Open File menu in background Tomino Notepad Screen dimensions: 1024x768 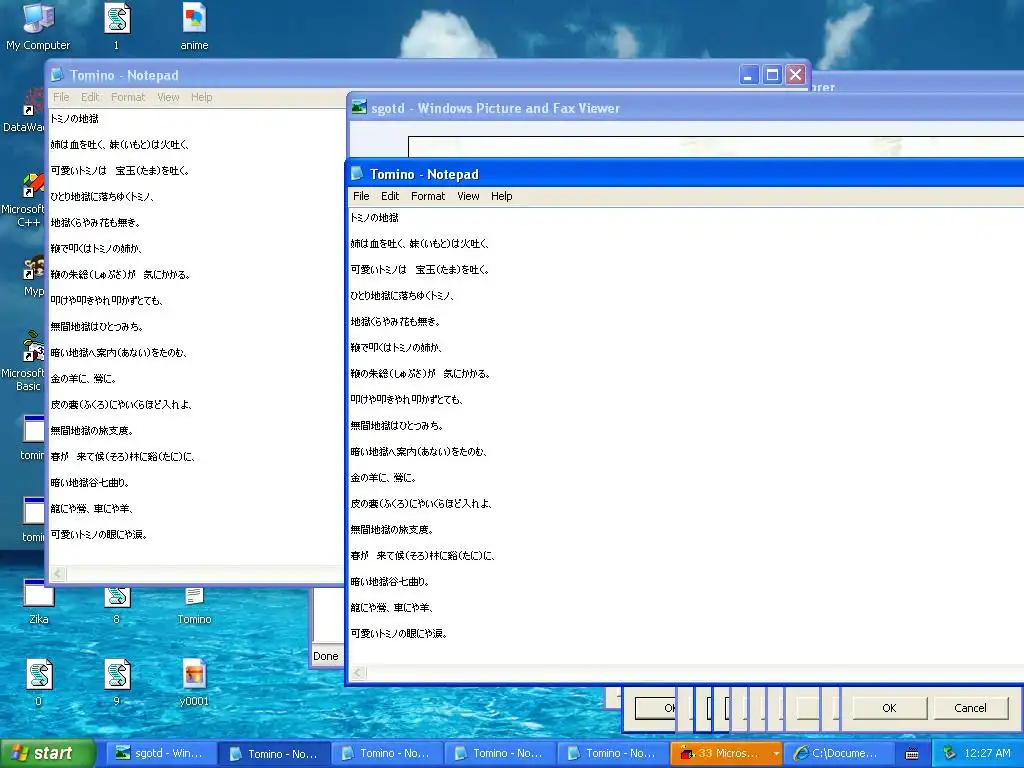(x=61, y=97)
